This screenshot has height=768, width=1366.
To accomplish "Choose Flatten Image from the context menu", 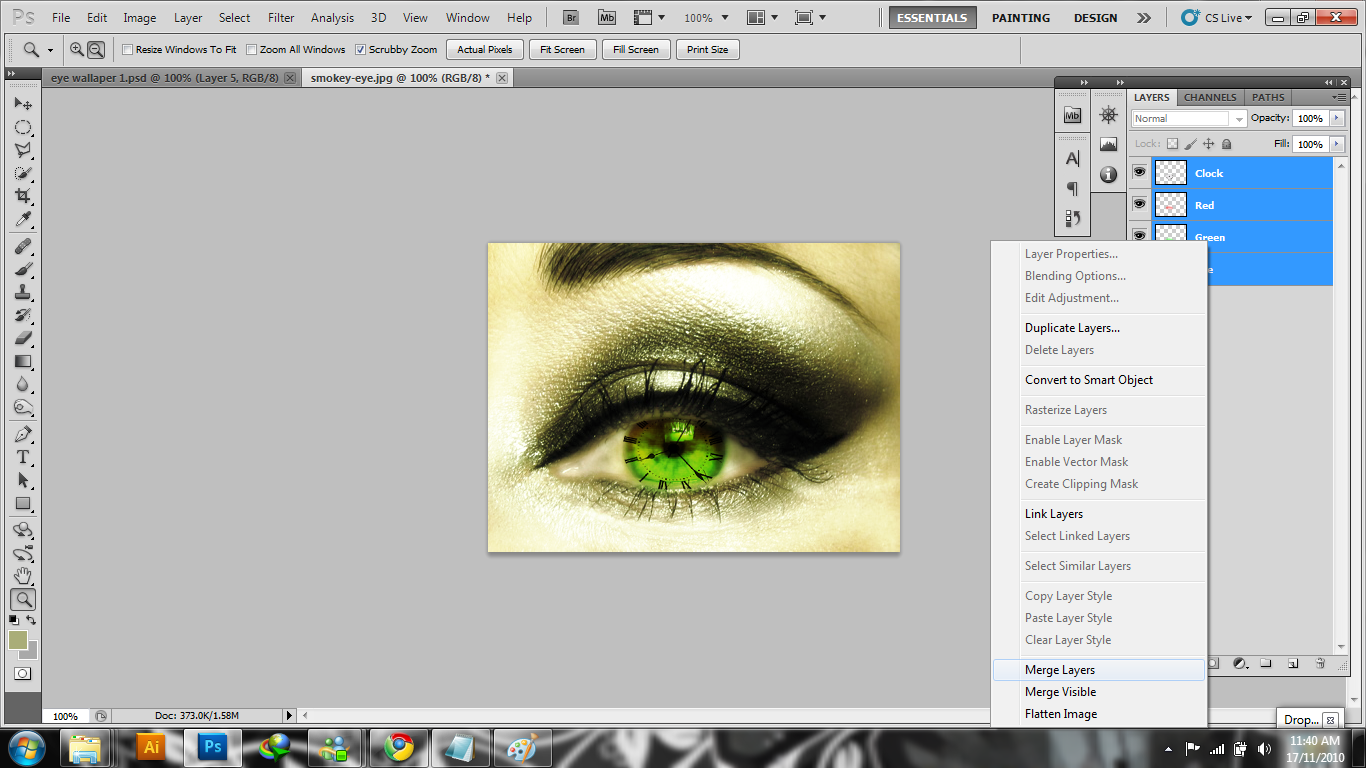I will click(x=1061, y=713).
